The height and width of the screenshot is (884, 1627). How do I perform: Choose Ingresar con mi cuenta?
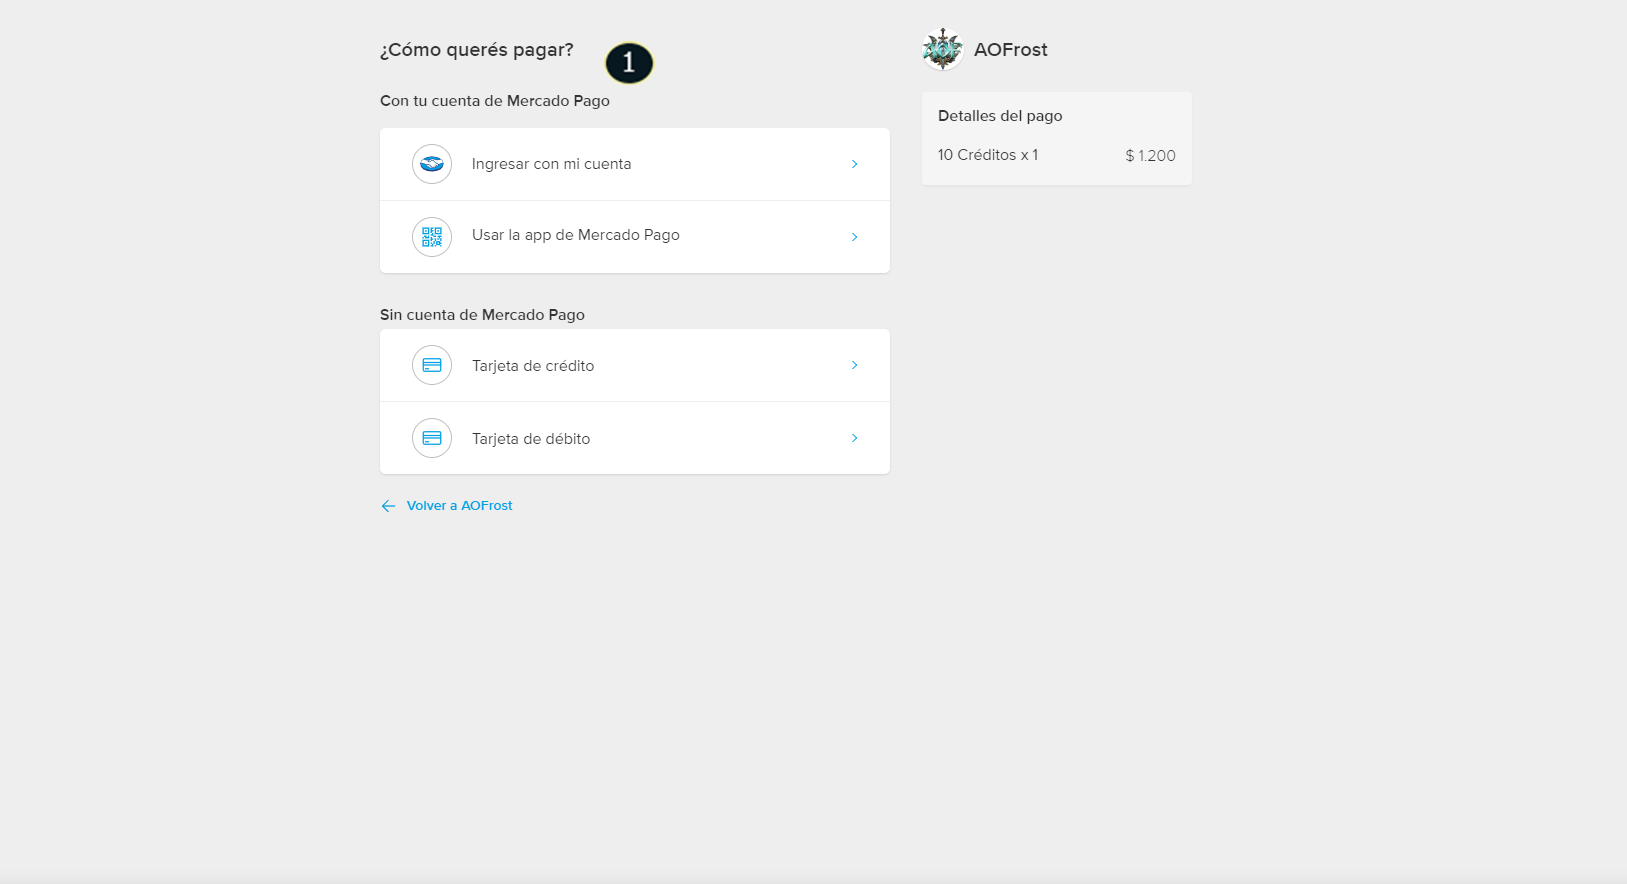pyautogui.click(x=635, y=164)
